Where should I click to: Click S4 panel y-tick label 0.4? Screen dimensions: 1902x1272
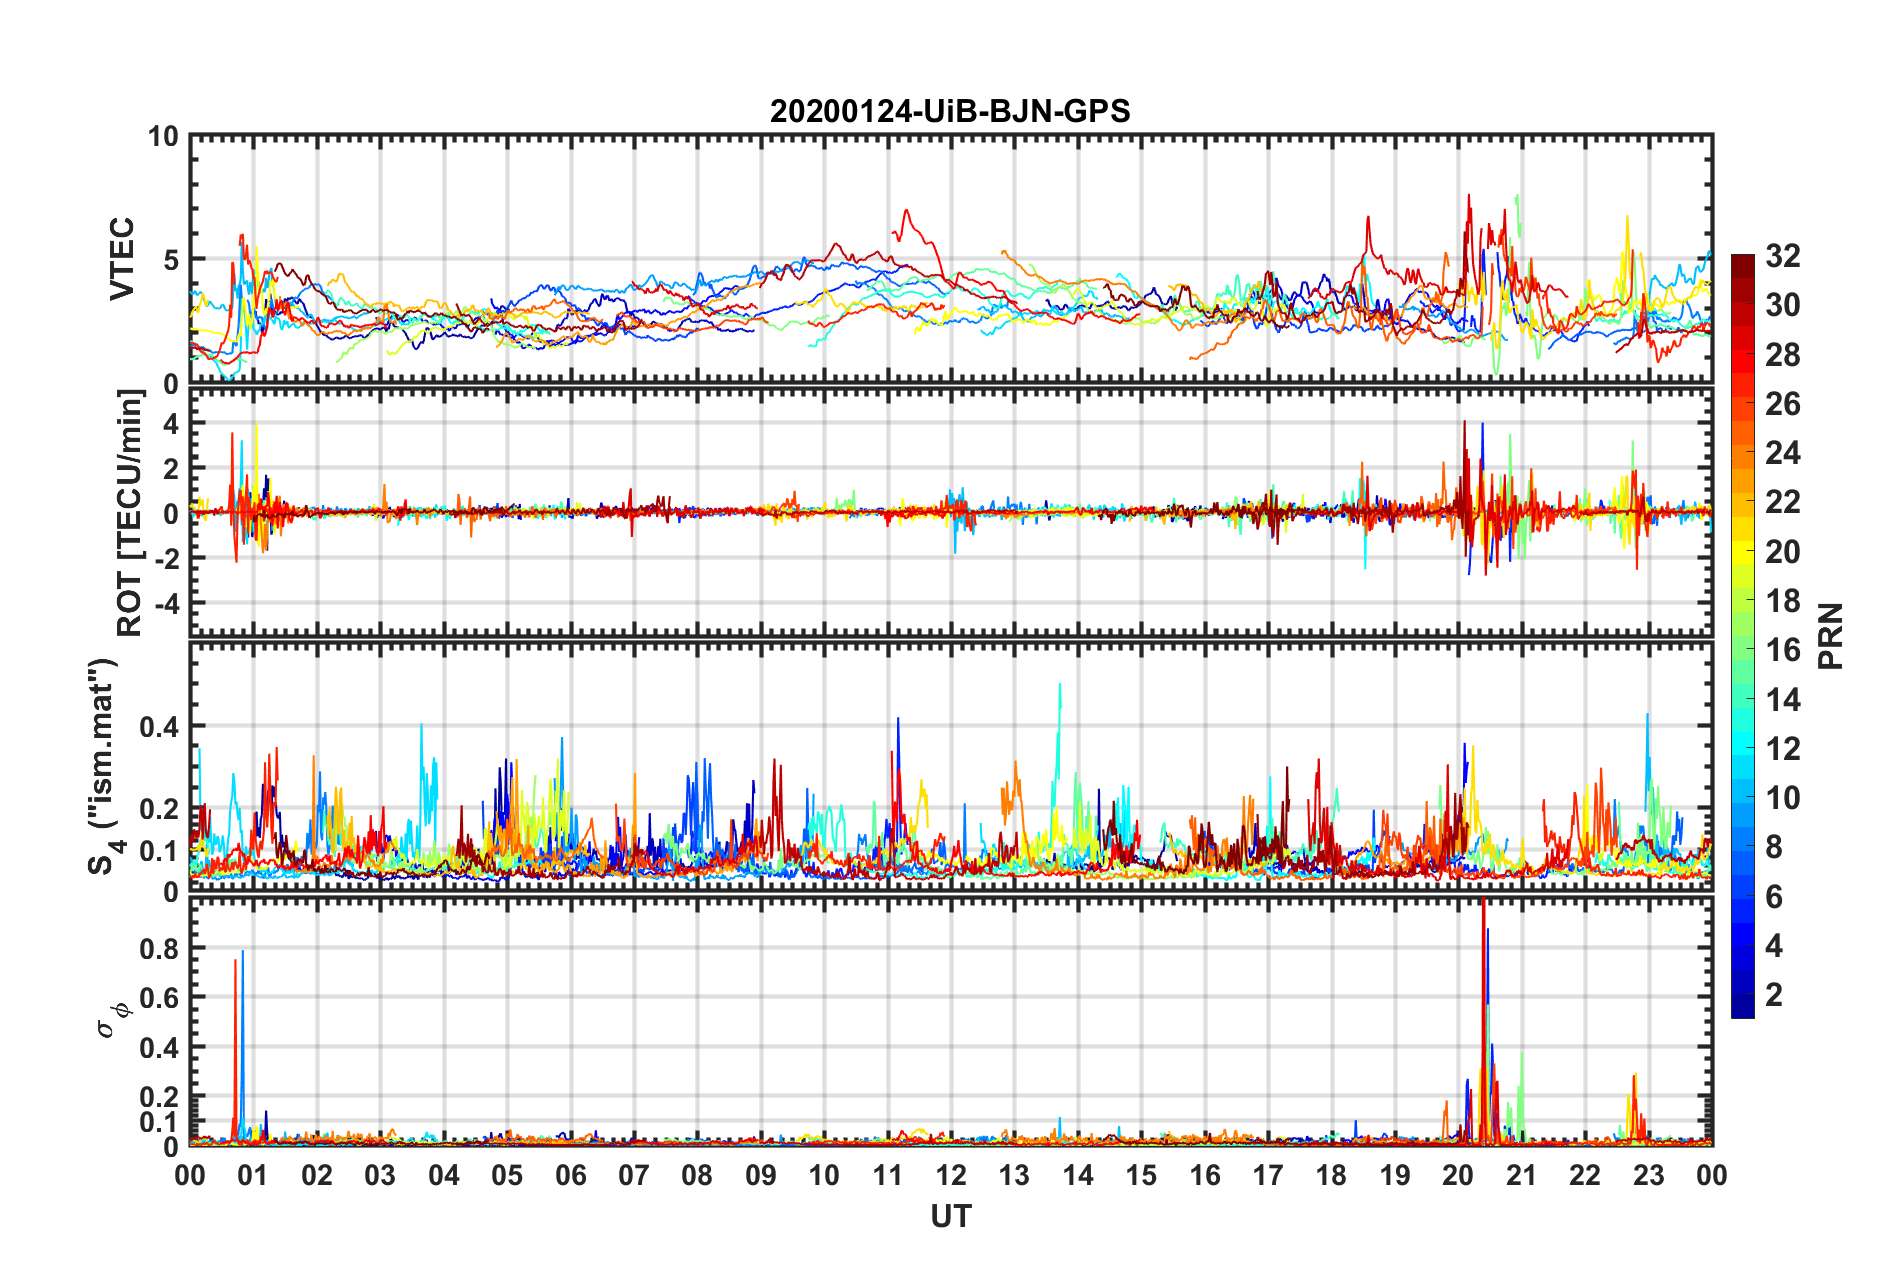[159, 727]
